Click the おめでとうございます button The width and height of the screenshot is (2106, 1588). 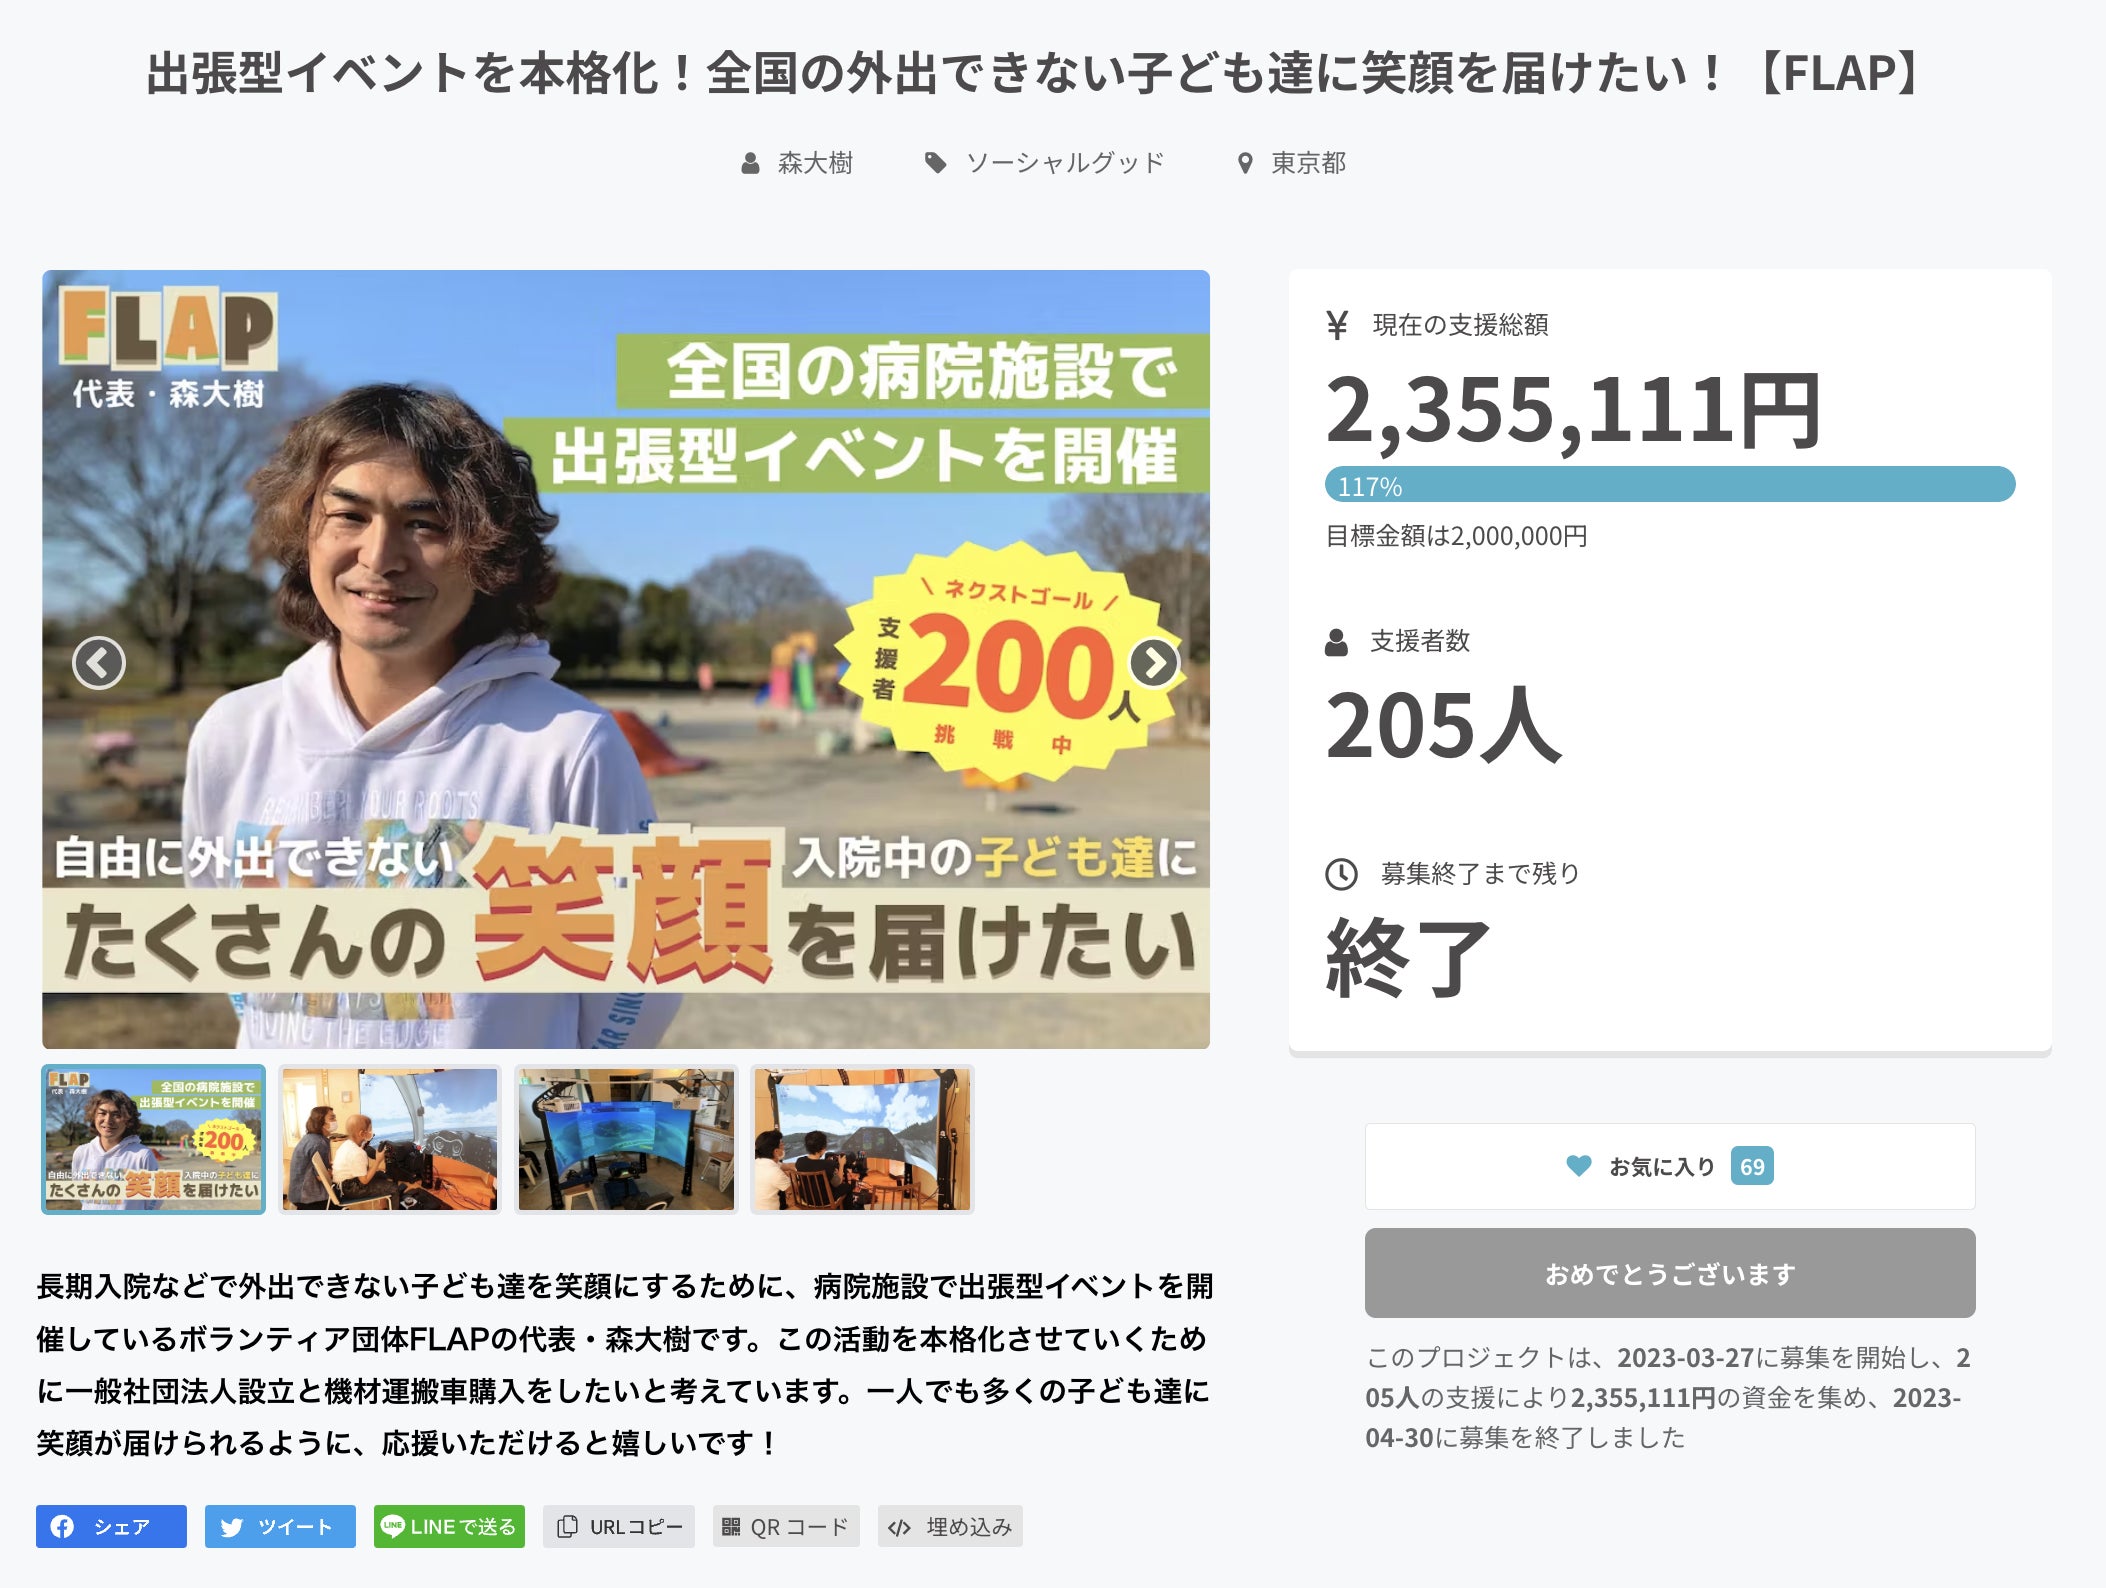(1670, 1273)
